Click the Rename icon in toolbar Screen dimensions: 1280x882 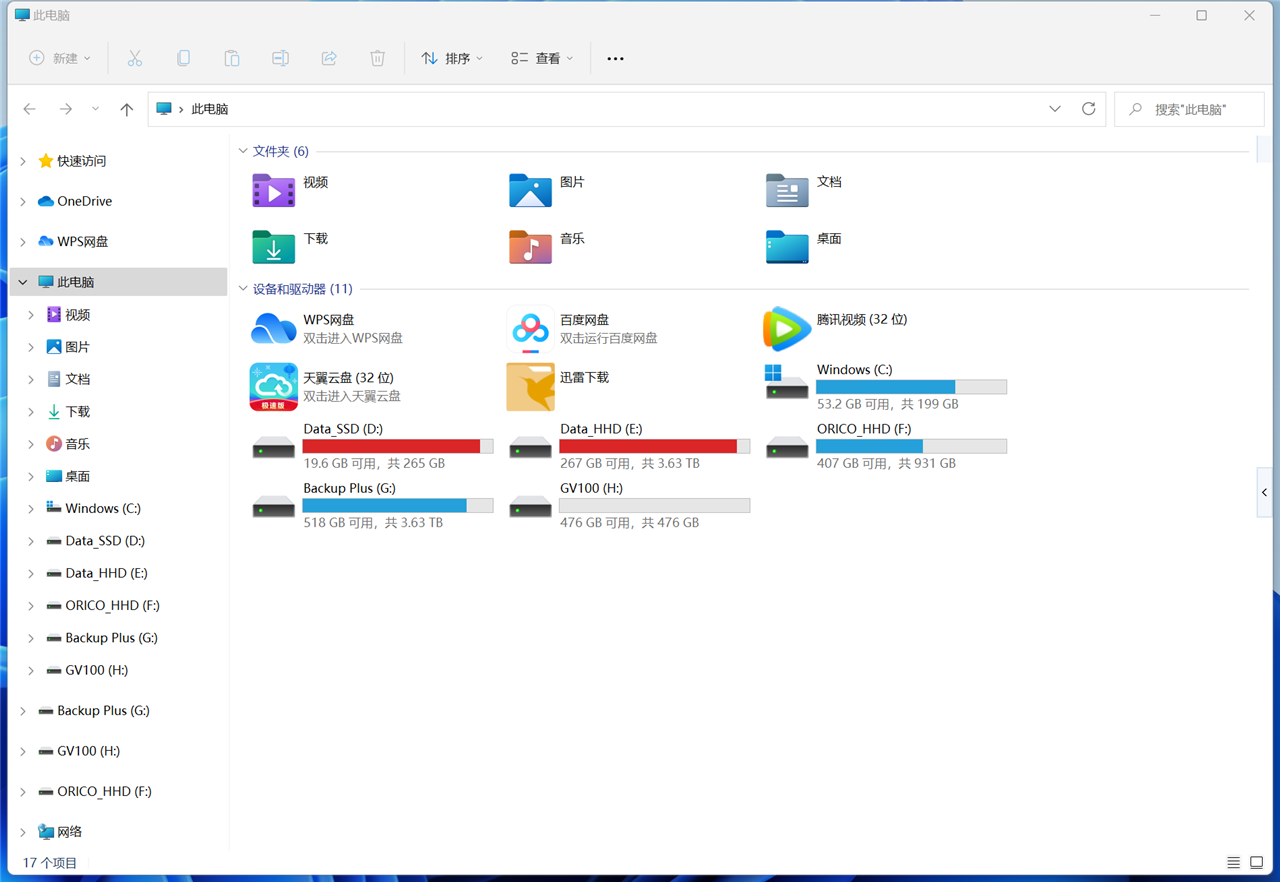tap(280, 58)
